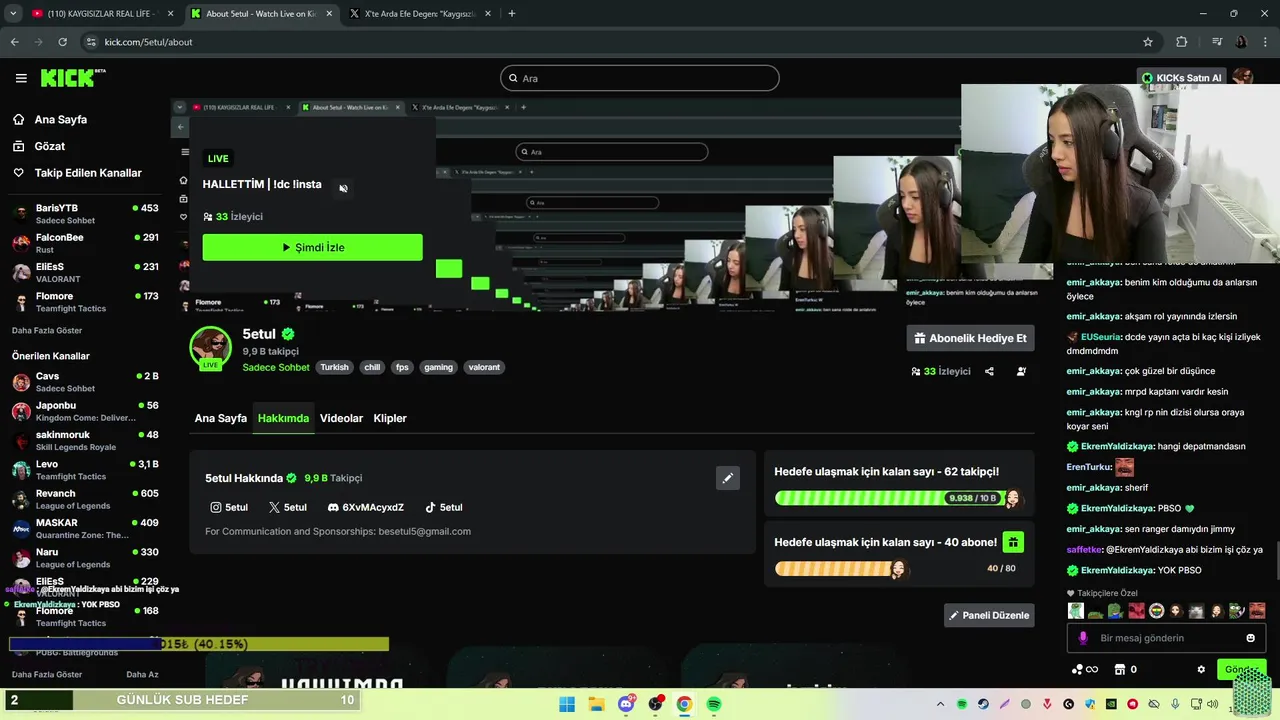Open Cavs recommended channel

click(x=85, y=382)
